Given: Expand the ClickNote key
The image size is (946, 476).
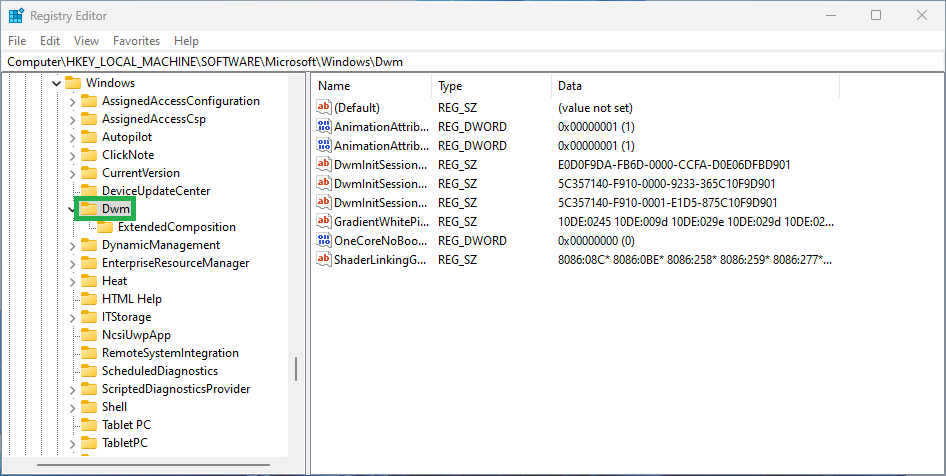Looking at the screenshot, I should (72, 156).
